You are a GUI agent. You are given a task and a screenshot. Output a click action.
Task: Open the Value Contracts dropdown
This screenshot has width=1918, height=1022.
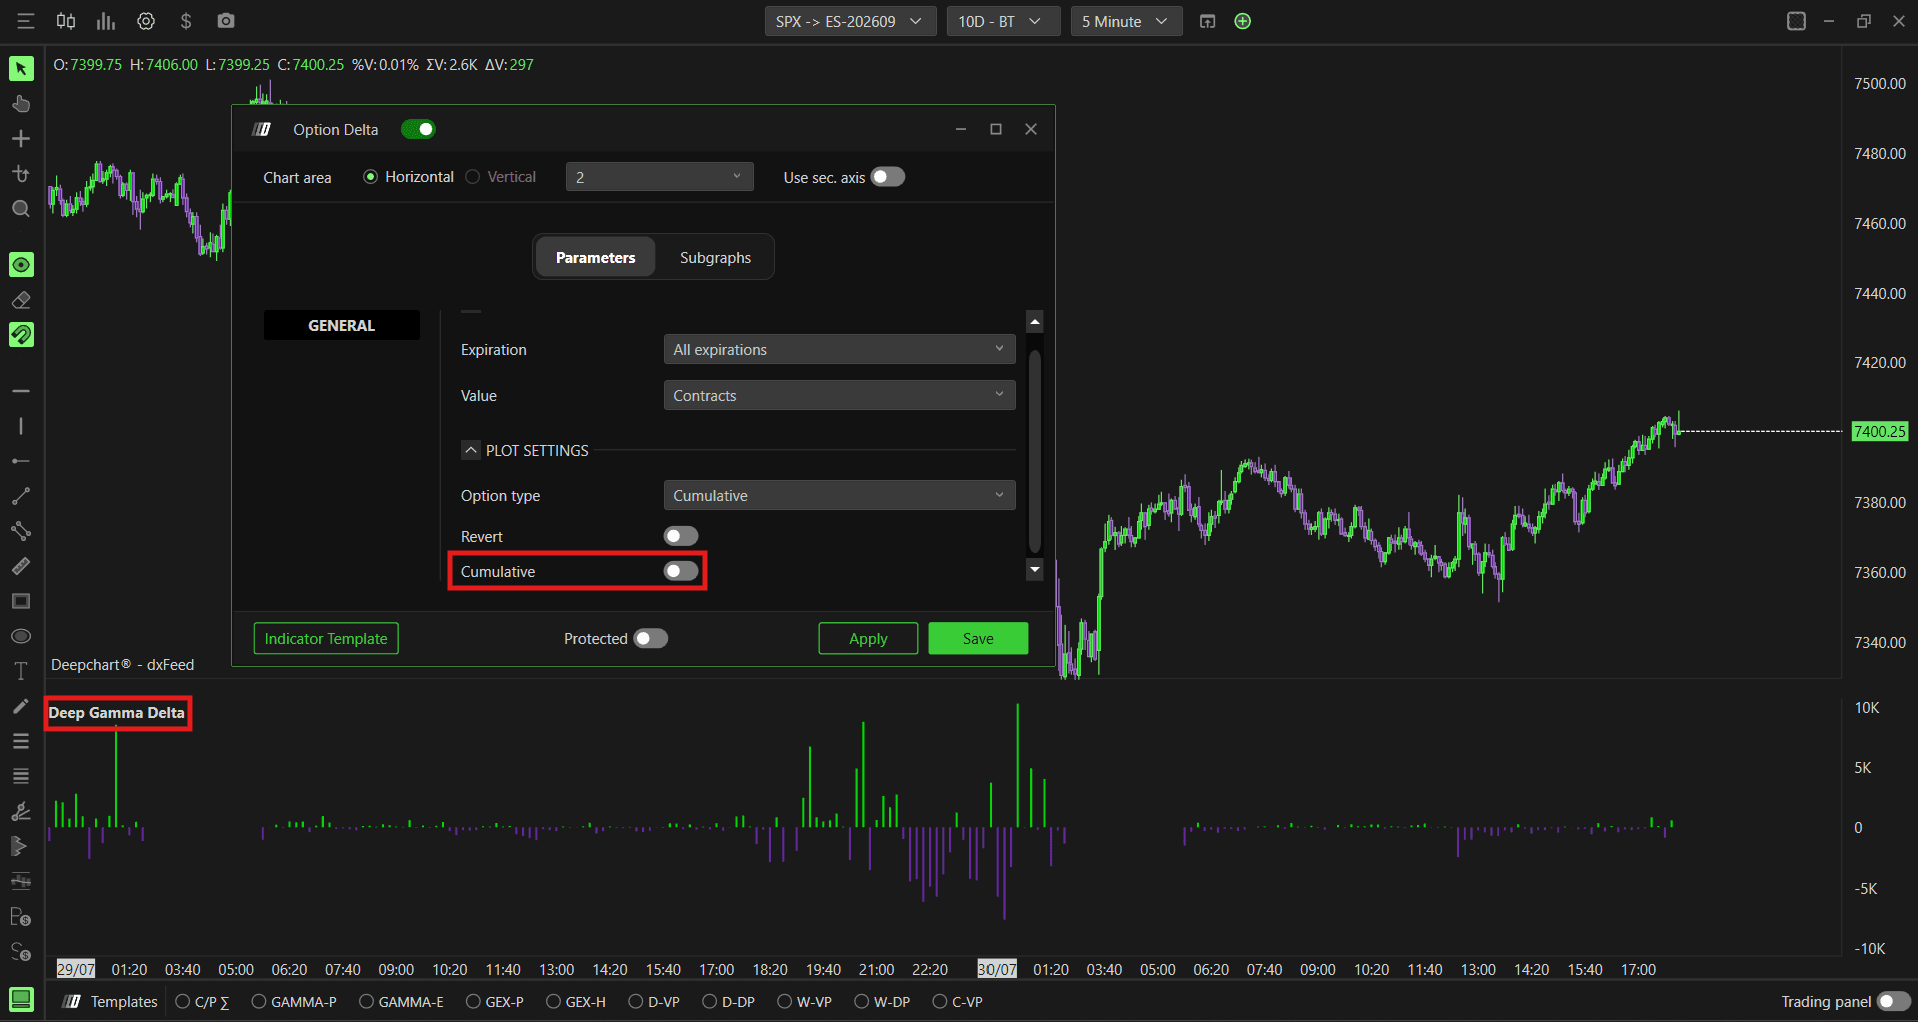[839, 395]
